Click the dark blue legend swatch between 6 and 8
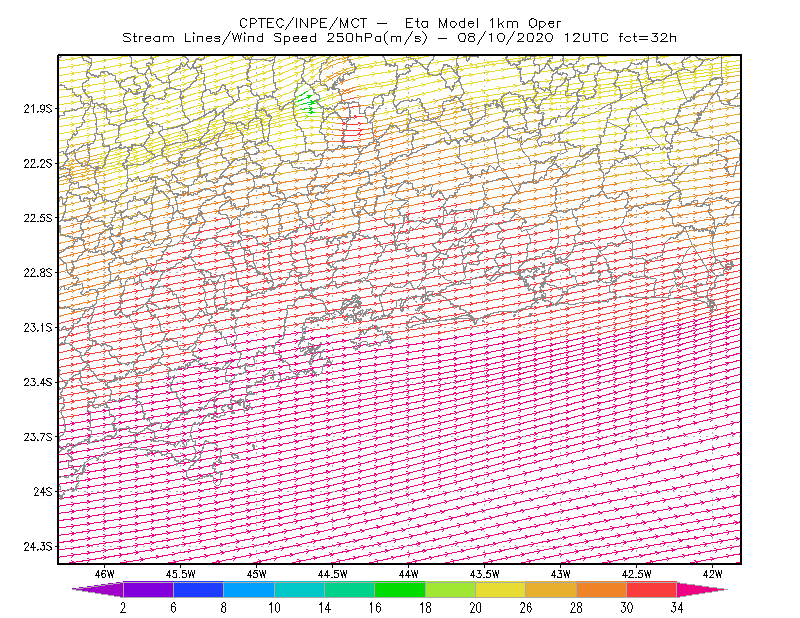 pos(198,589)
